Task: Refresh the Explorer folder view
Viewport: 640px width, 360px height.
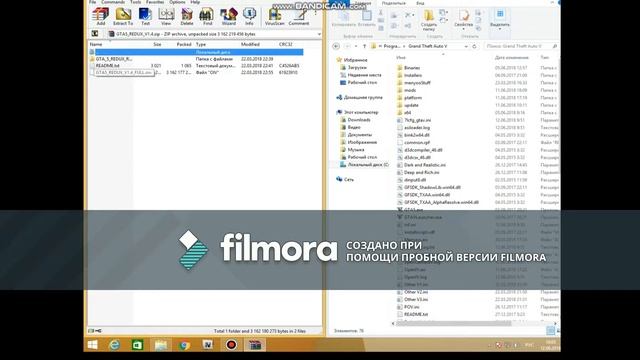Action: tap(474, 47)
